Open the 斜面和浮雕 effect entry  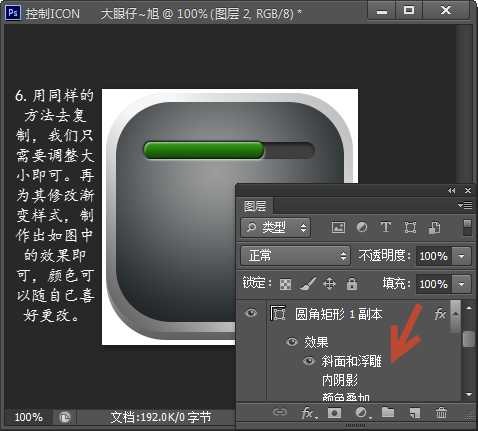[x=351, y=361]
